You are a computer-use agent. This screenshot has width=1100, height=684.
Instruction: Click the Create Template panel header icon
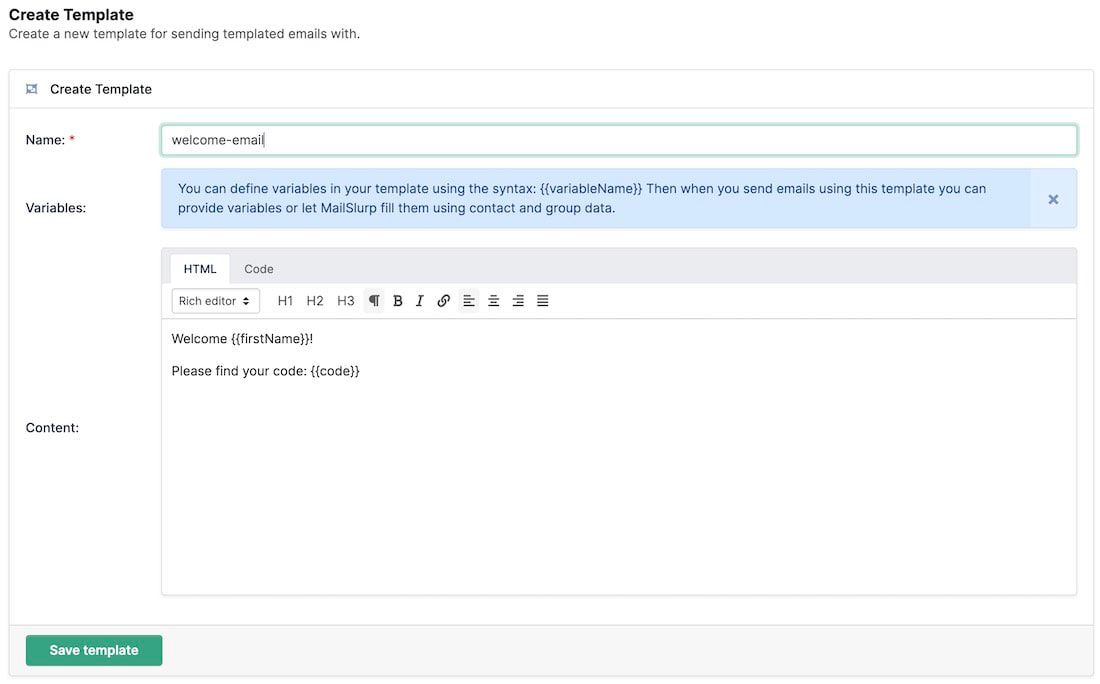pyautogui.click(x=32, y=89)
